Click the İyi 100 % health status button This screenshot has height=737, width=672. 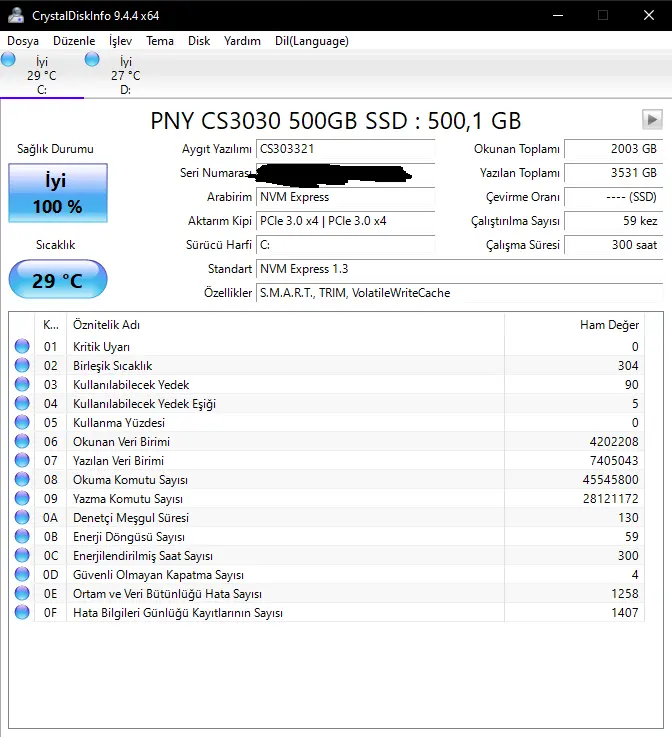(x=58, y=193)
